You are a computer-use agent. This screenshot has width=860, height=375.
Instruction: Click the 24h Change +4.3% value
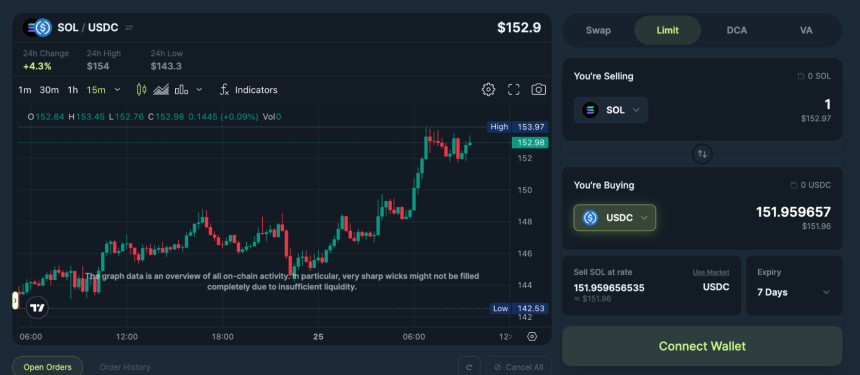37,66
